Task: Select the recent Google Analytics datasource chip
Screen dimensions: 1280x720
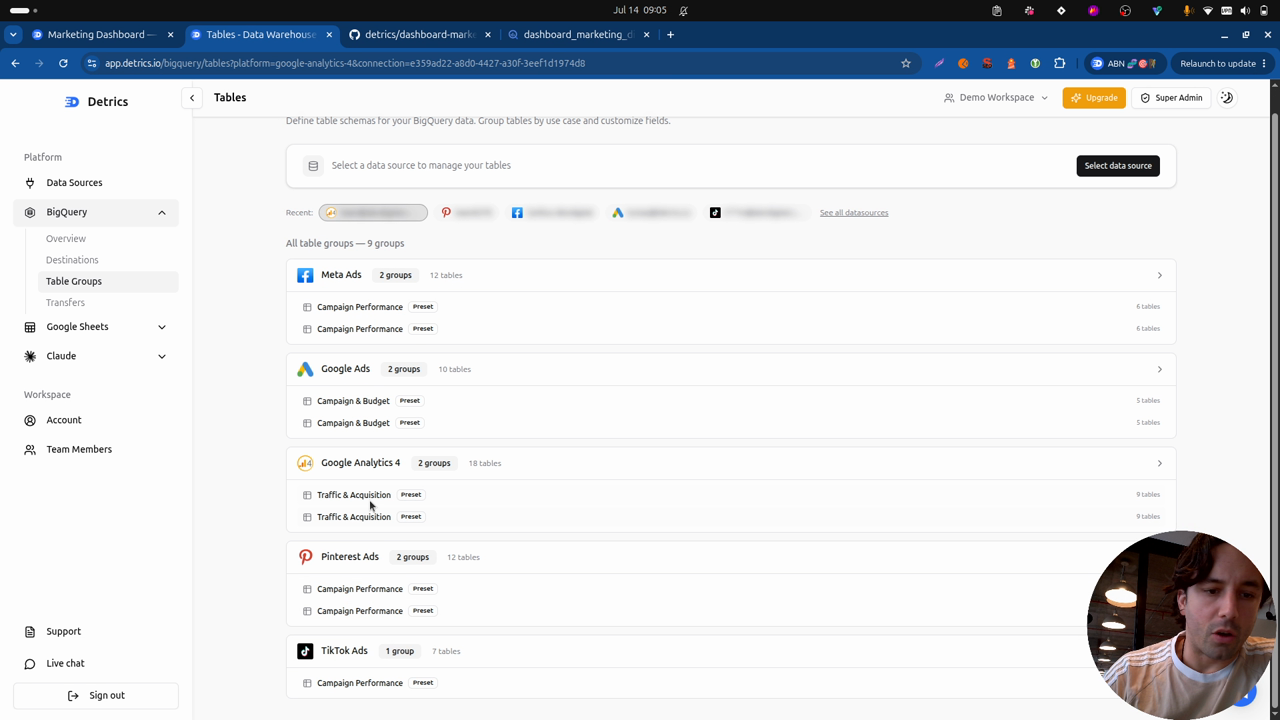Action: [x=373, y=212]
